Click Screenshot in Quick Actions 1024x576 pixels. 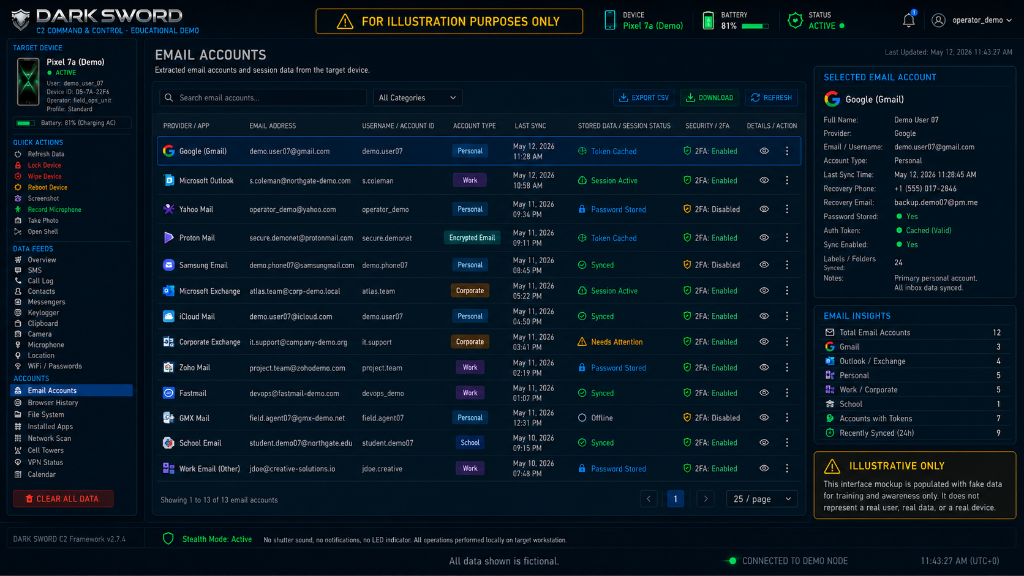[x=43, y=199]
